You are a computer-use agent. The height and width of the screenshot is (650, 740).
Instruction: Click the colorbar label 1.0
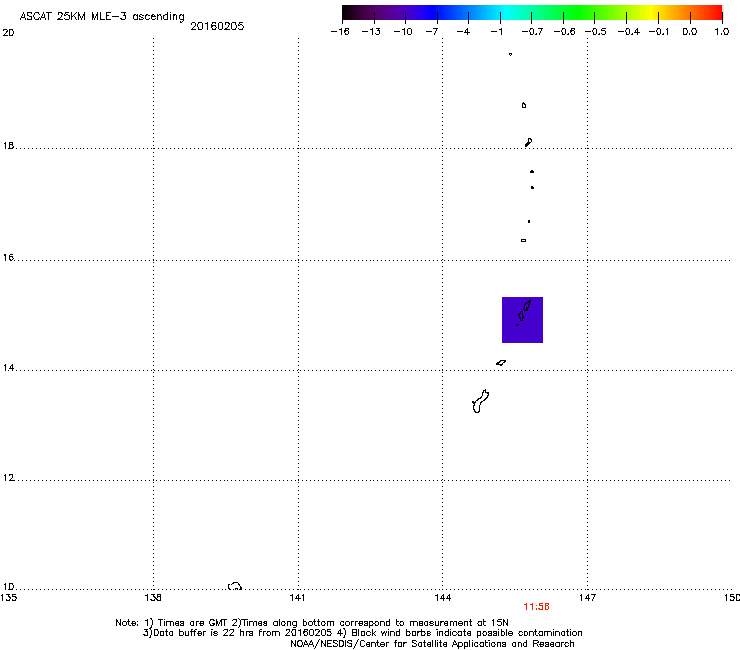[722, 32]
